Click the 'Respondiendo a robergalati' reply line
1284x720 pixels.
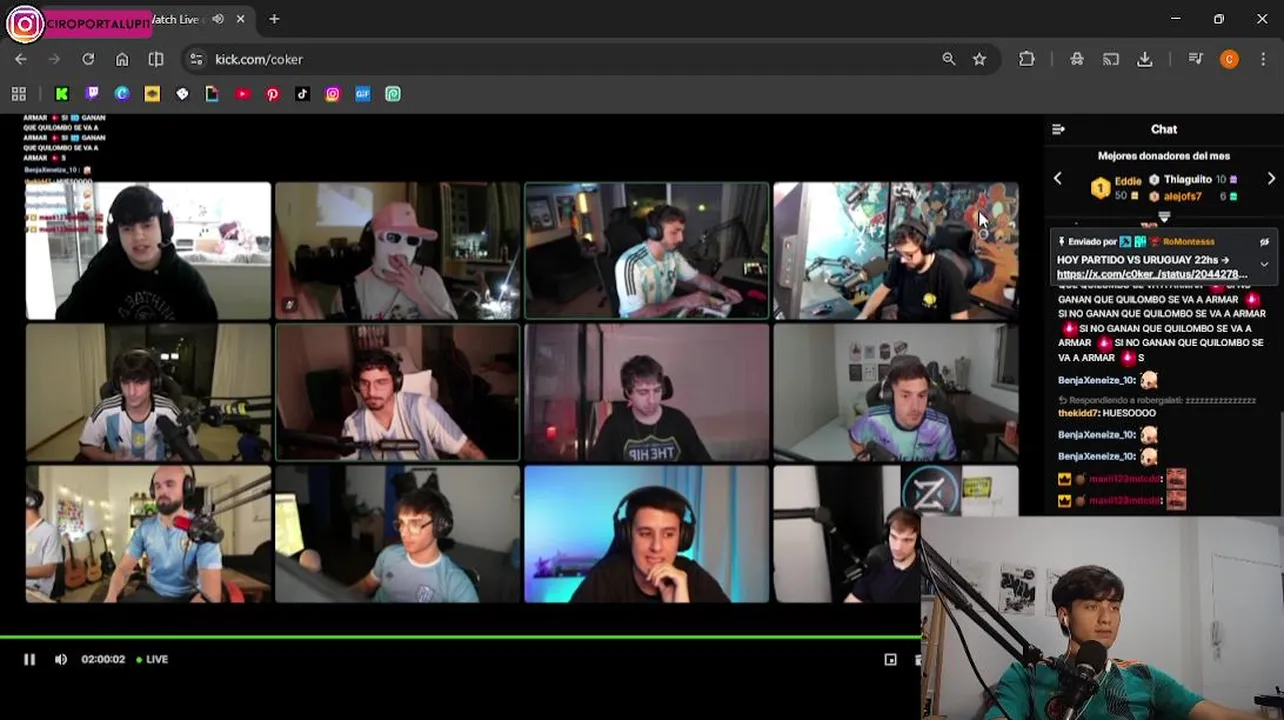pos(1157,400)
